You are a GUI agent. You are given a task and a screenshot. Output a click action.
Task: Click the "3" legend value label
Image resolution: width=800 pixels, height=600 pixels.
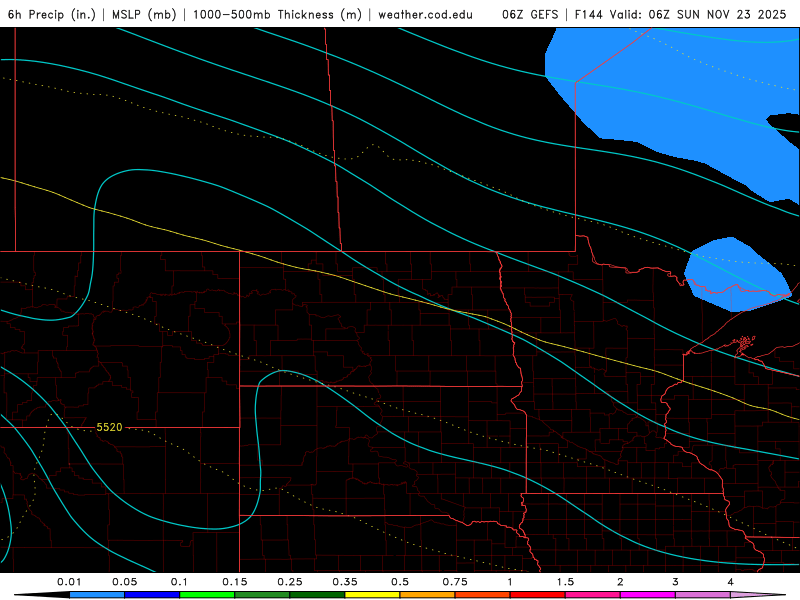coord(676,582)
